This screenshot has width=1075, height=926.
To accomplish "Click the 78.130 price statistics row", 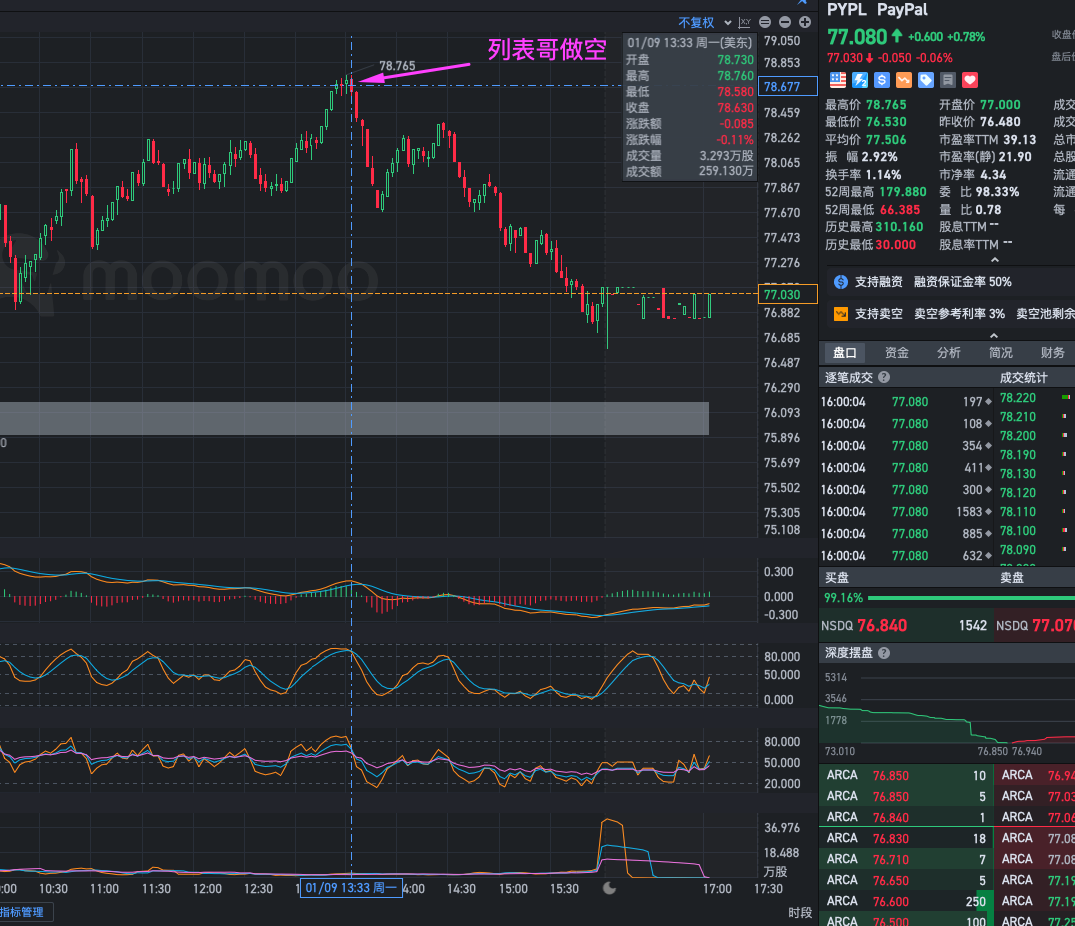I will click(x=1035, y=474).
